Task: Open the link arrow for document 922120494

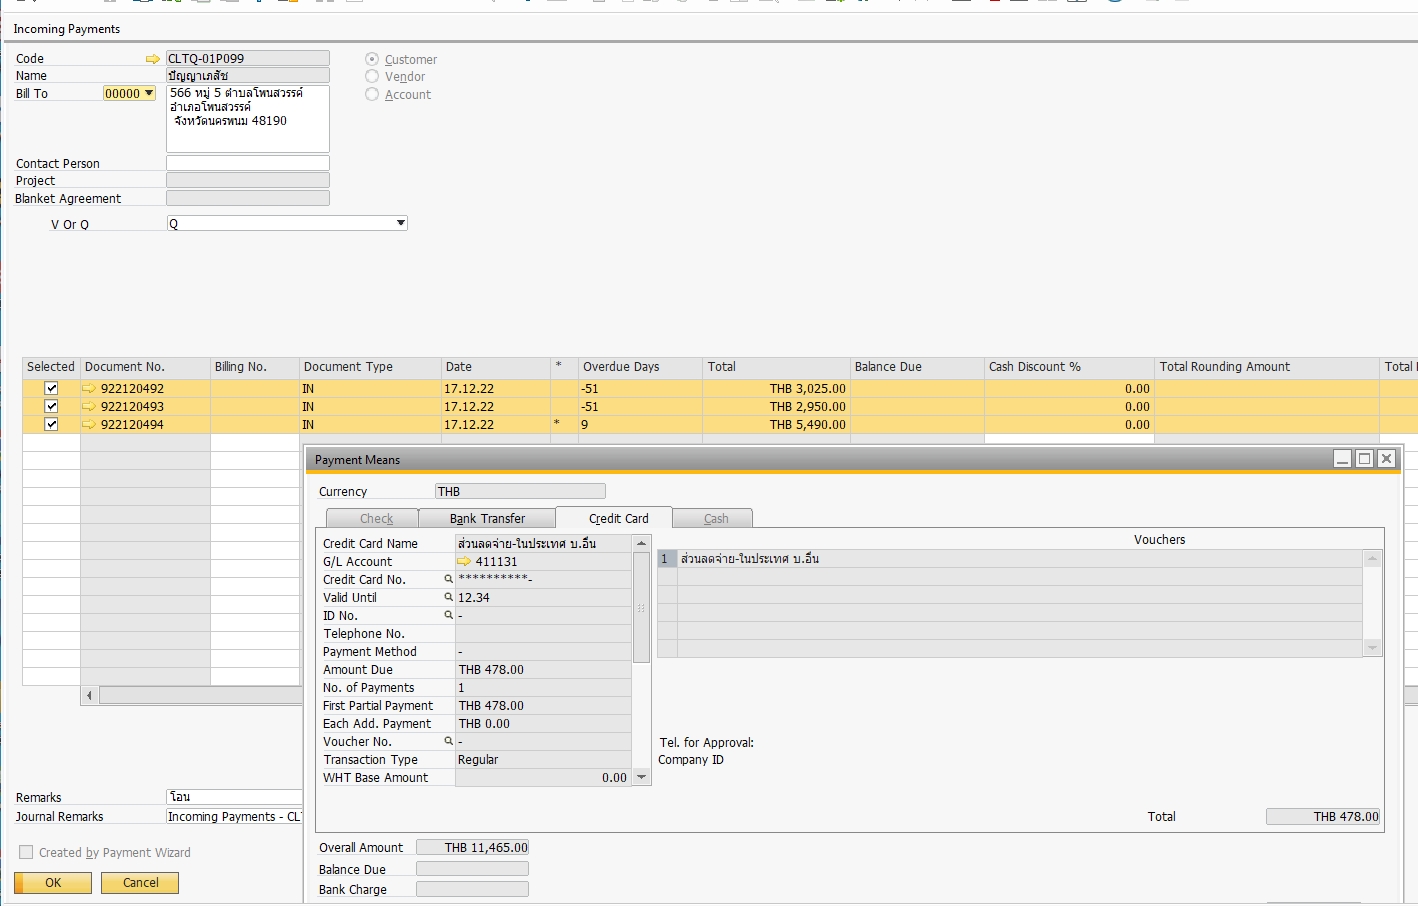Action: 90,425
